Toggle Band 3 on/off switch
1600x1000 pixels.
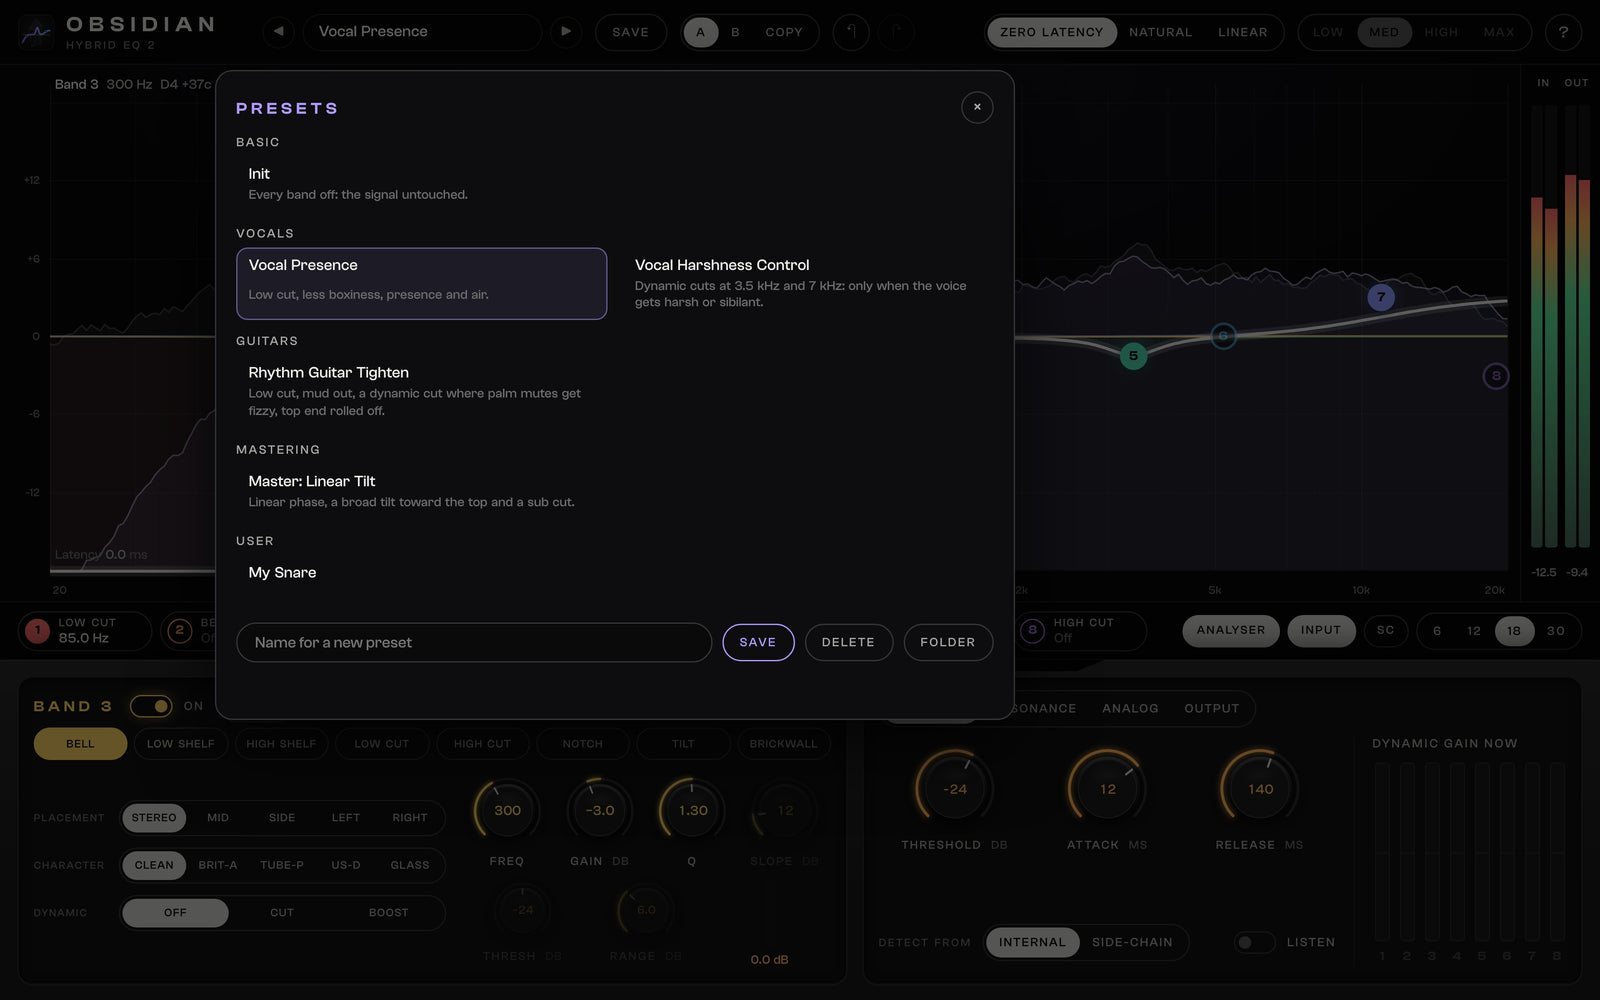coord(151,706)
